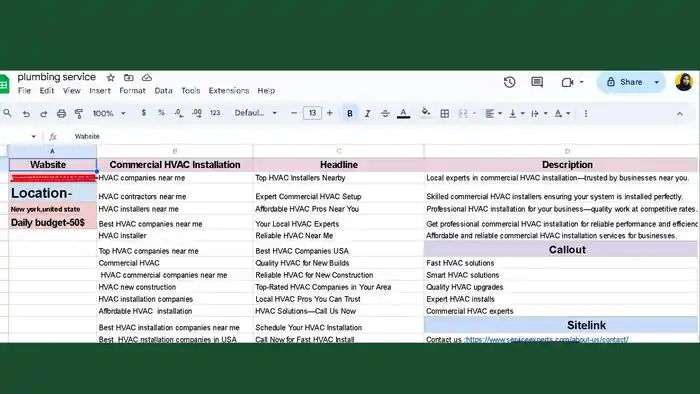Select the Wabsite cell
This screenshot has width=700, height=394.
52,165
